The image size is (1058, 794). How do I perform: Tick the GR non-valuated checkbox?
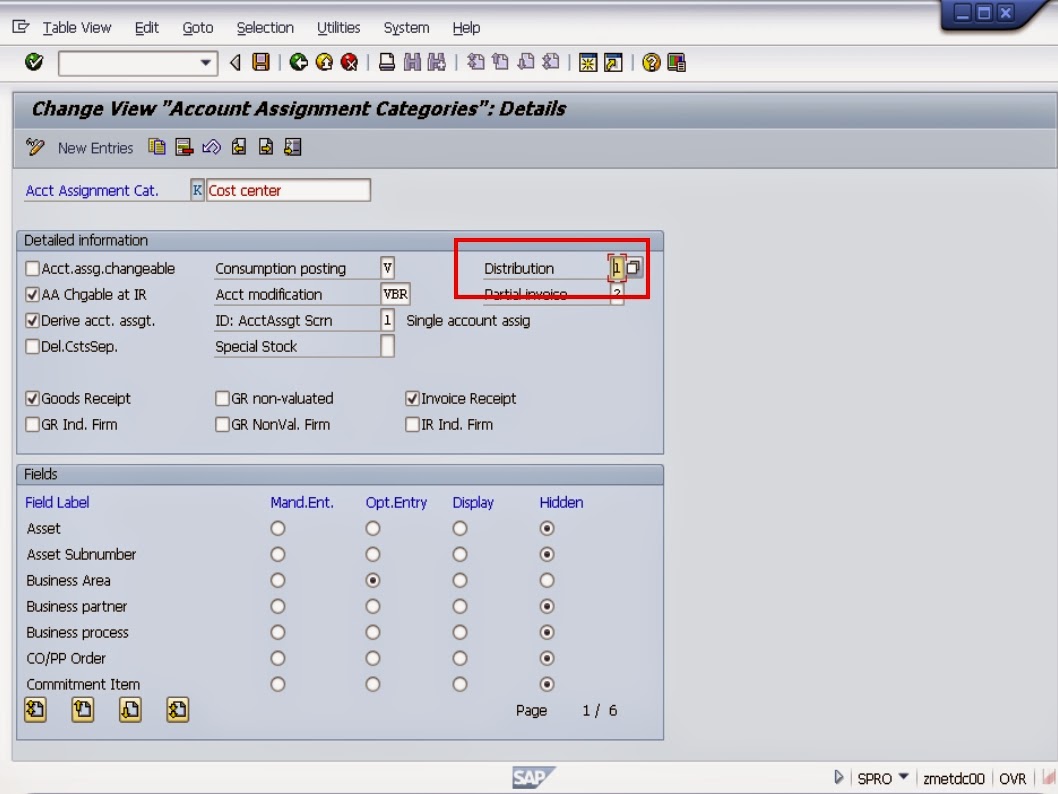coord(222,398)
